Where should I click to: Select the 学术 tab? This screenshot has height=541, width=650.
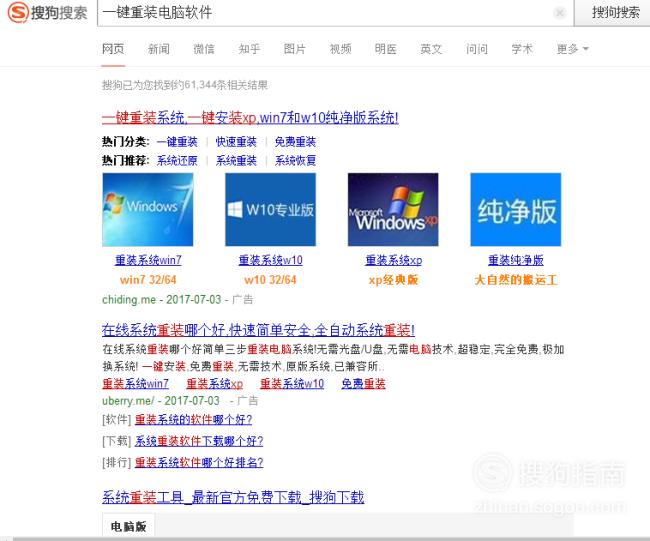pos(522,49)
